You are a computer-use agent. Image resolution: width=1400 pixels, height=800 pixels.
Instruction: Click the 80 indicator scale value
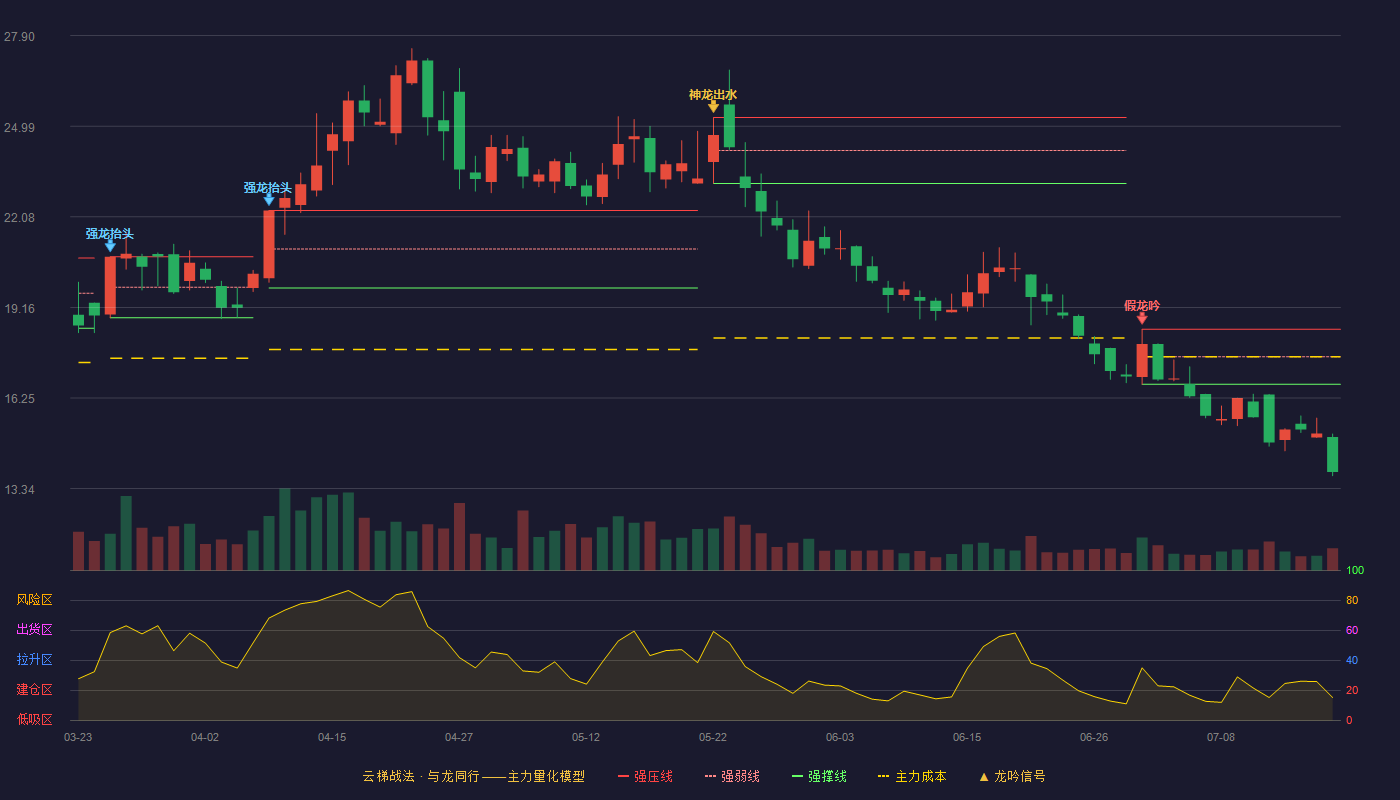[x=1352, y=601]
